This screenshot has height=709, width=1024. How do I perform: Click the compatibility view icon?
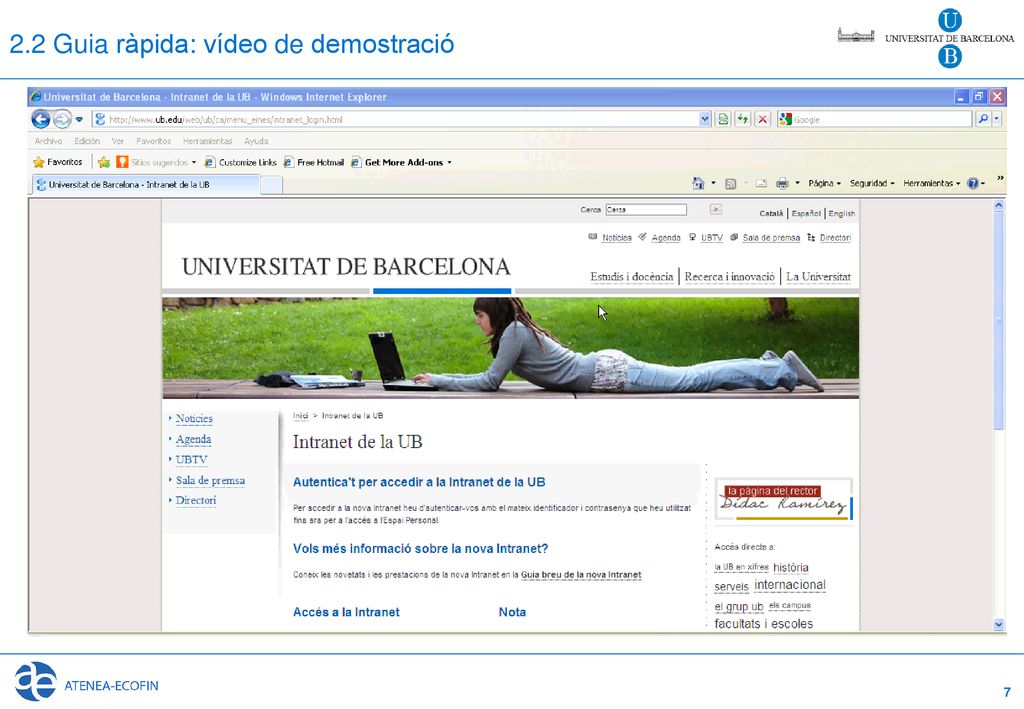tap(723, 119)
